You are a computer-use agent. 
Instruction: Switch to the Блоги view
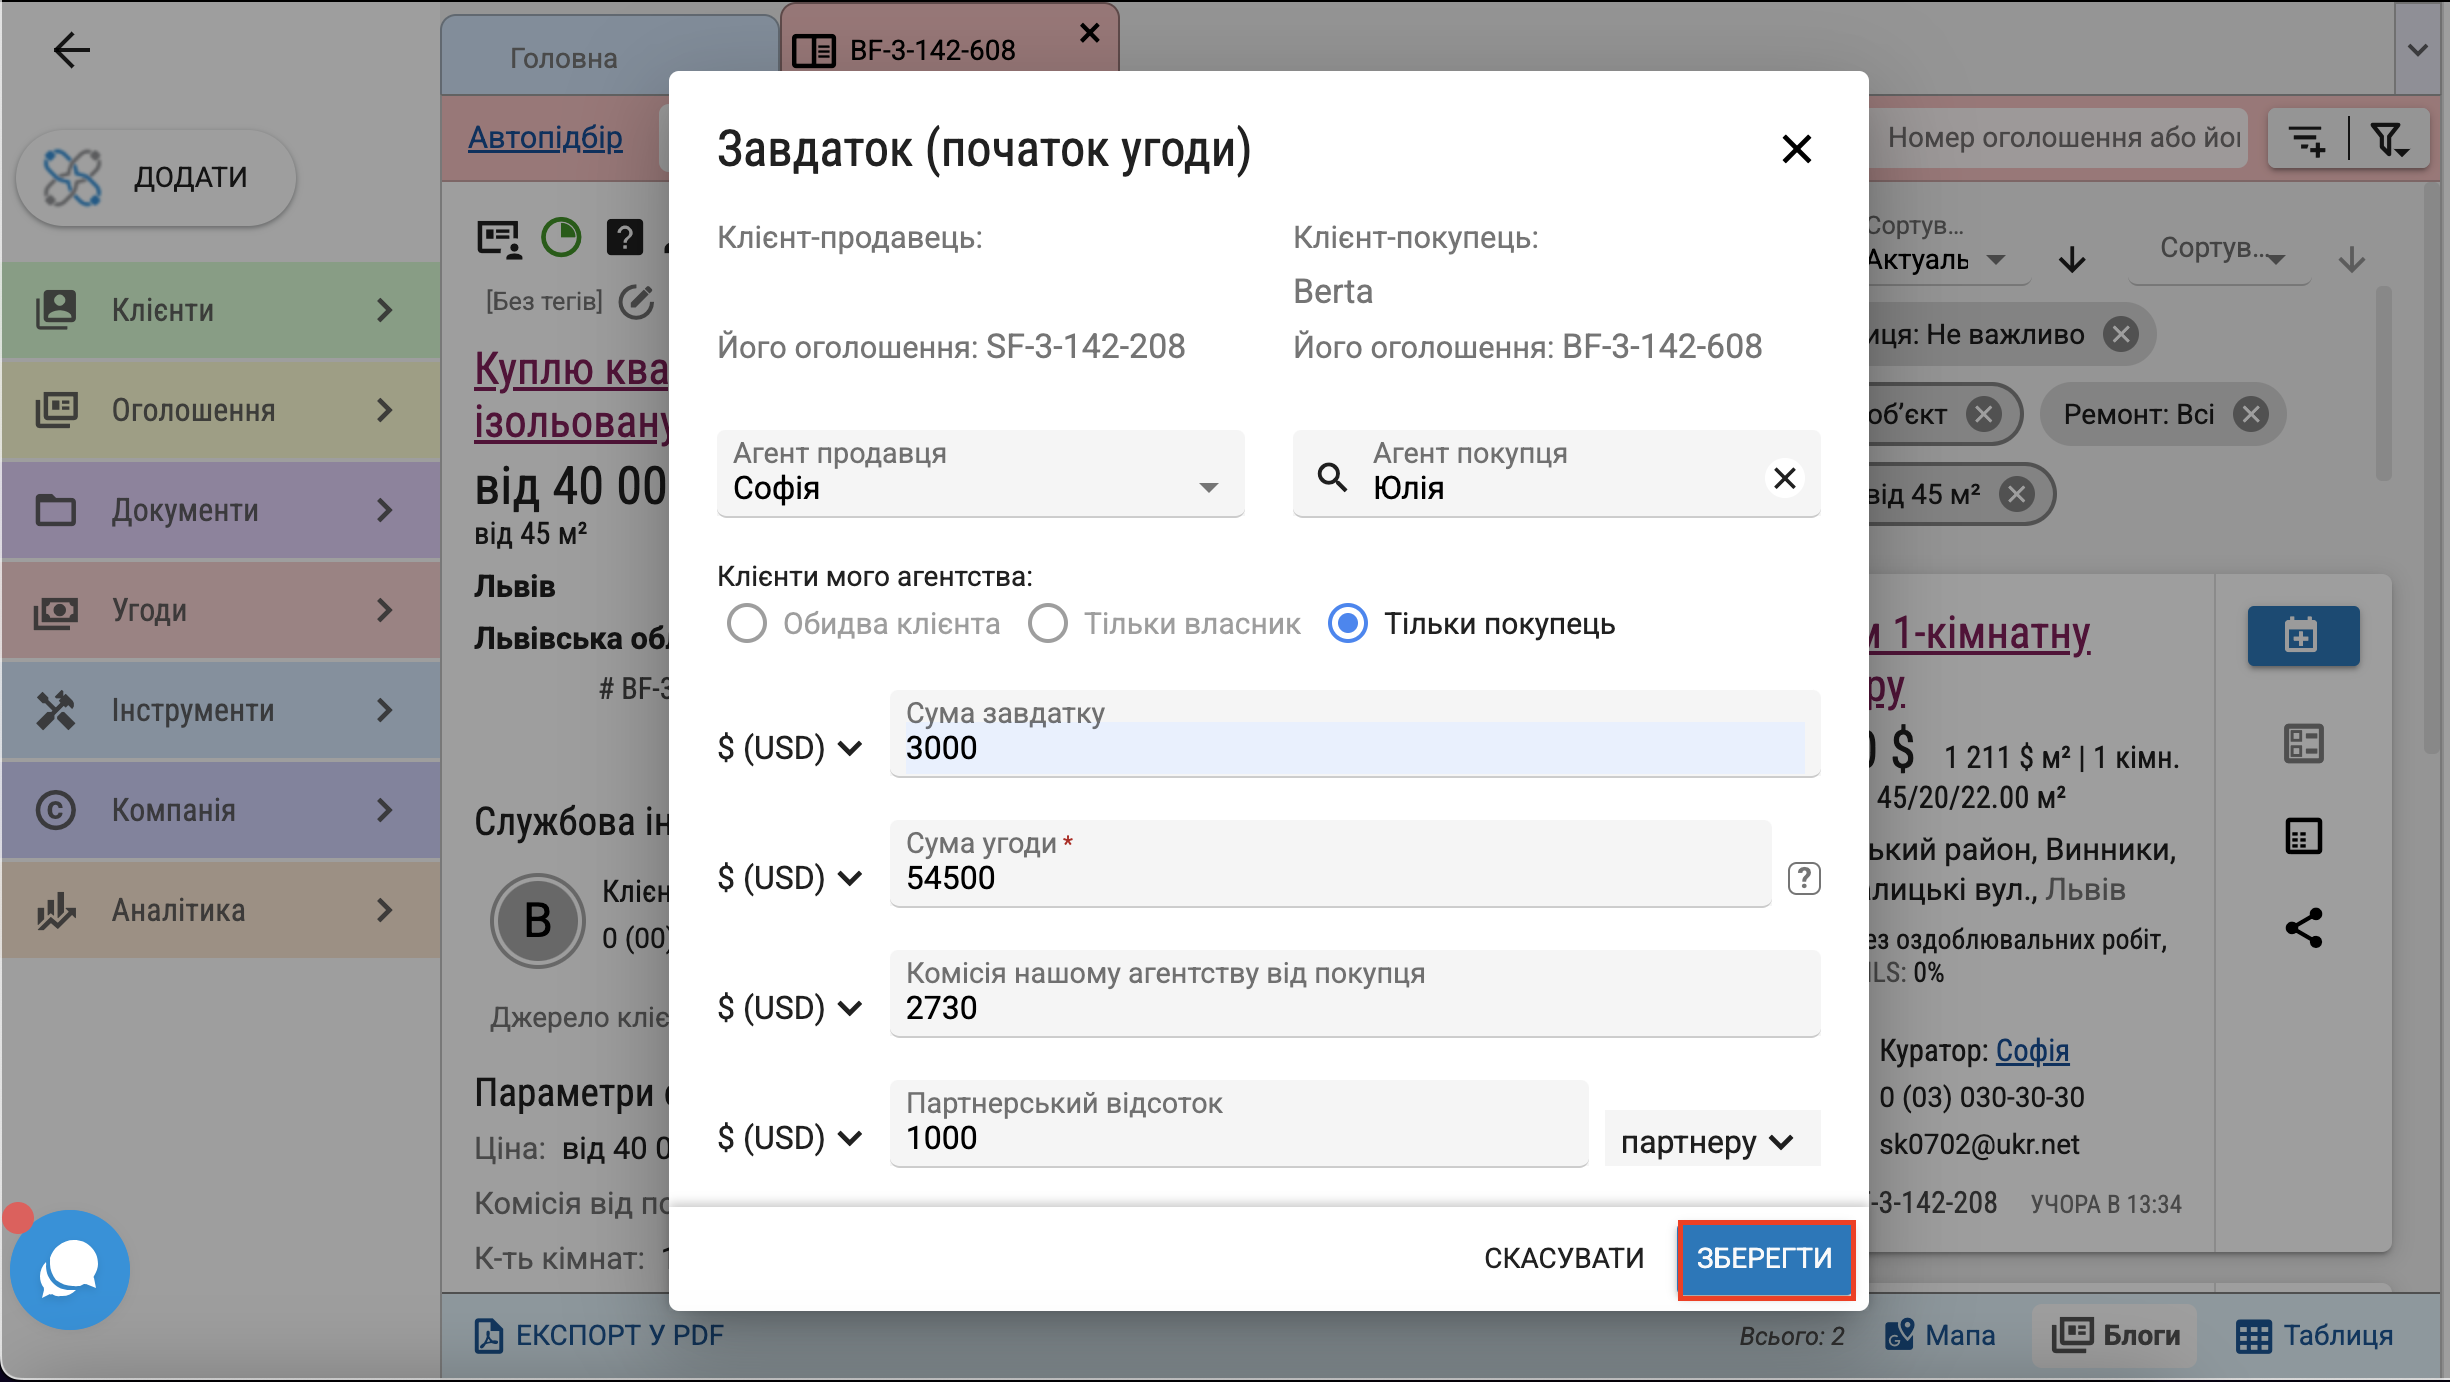[2115, 1336]
